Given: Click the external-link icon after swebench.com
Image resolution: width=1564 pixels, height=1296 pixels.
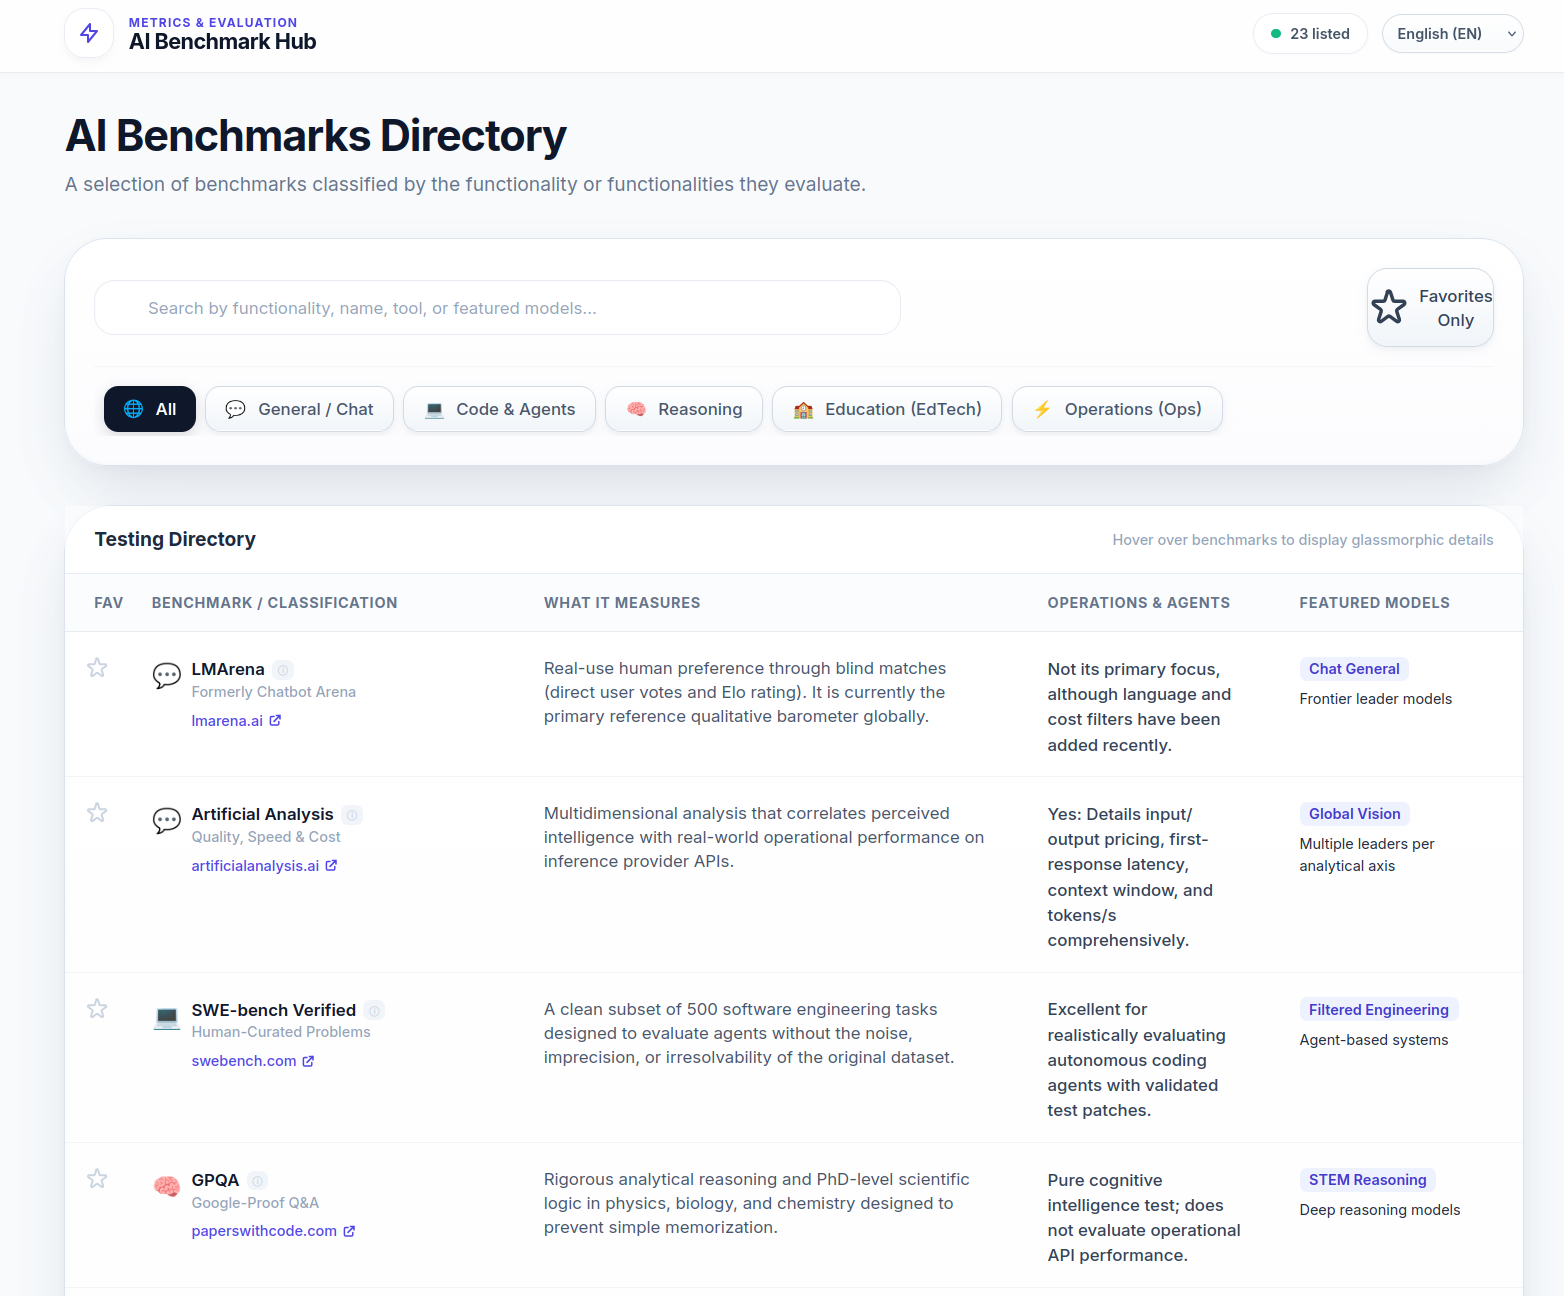Looking at the screenshot, I should [308, 1061].
